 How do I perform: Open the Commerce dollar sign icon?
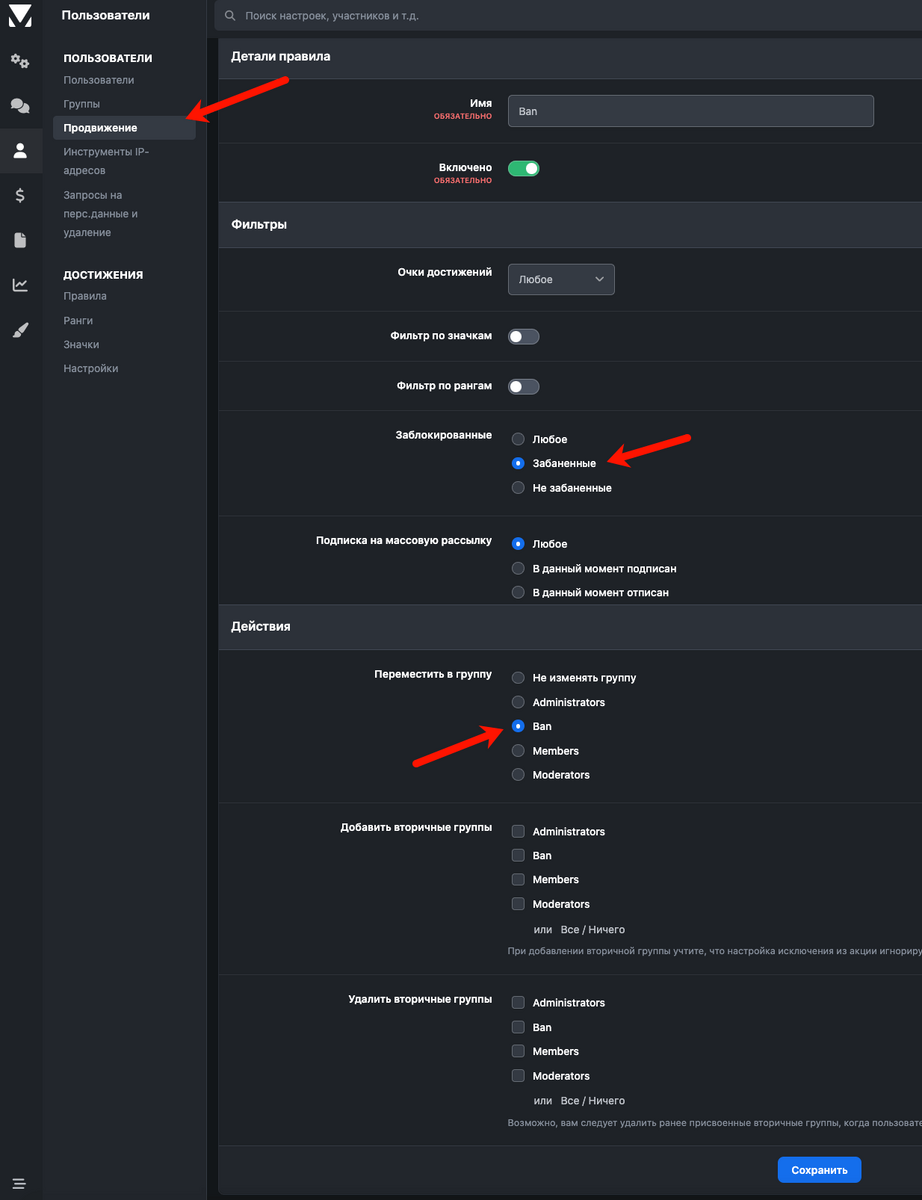click(20, 196)
